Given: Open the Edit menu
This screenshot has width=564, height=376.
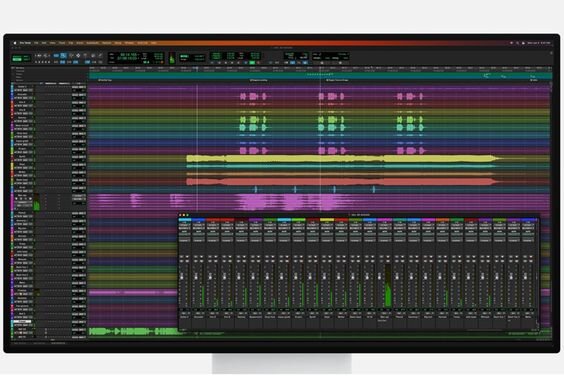Looking at the screenshot, I should tap(44, 43).
